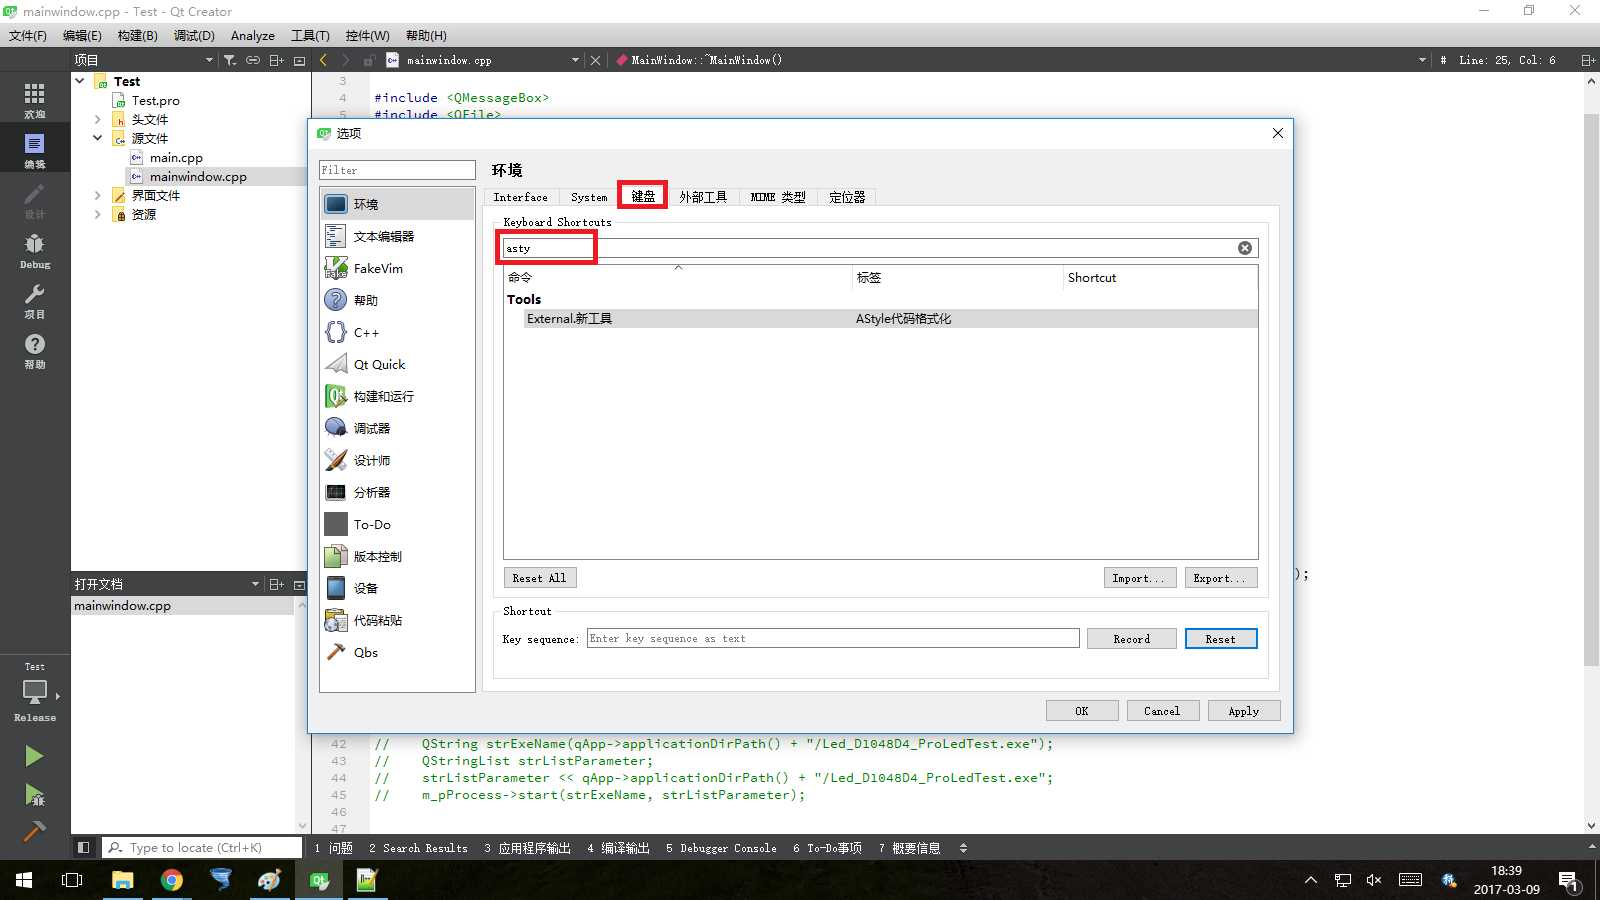Image resolution: width=1600 pixels, height=900 pixels.
Task: Switch to the 定位器 tab
Action: coord(847,197)
